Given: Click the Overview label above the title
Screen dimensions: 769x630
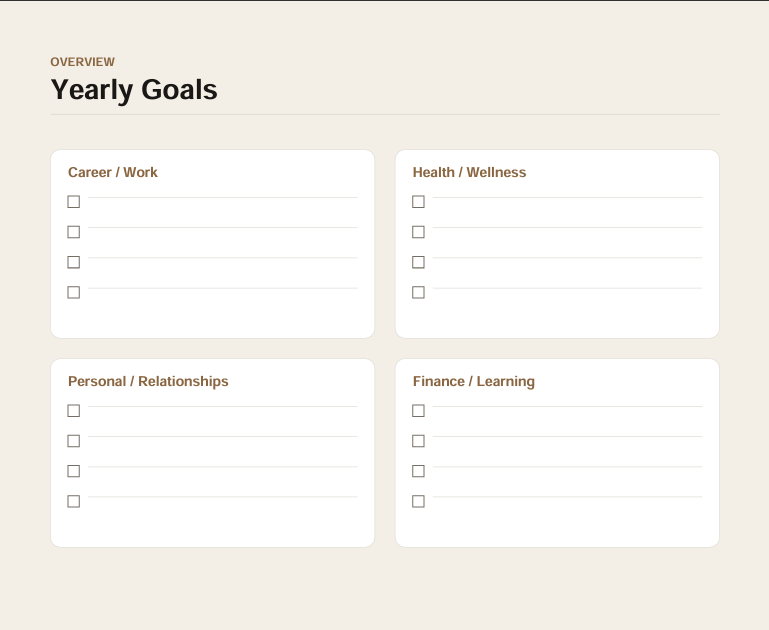Looking at the screenshot, I should point(82,62).
